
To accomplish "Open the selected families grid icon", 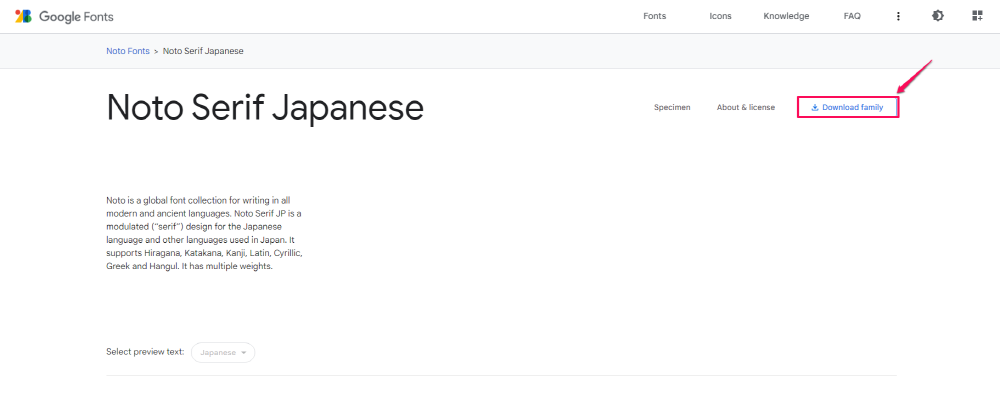I will pyautogui.click(x=977, y=16).
